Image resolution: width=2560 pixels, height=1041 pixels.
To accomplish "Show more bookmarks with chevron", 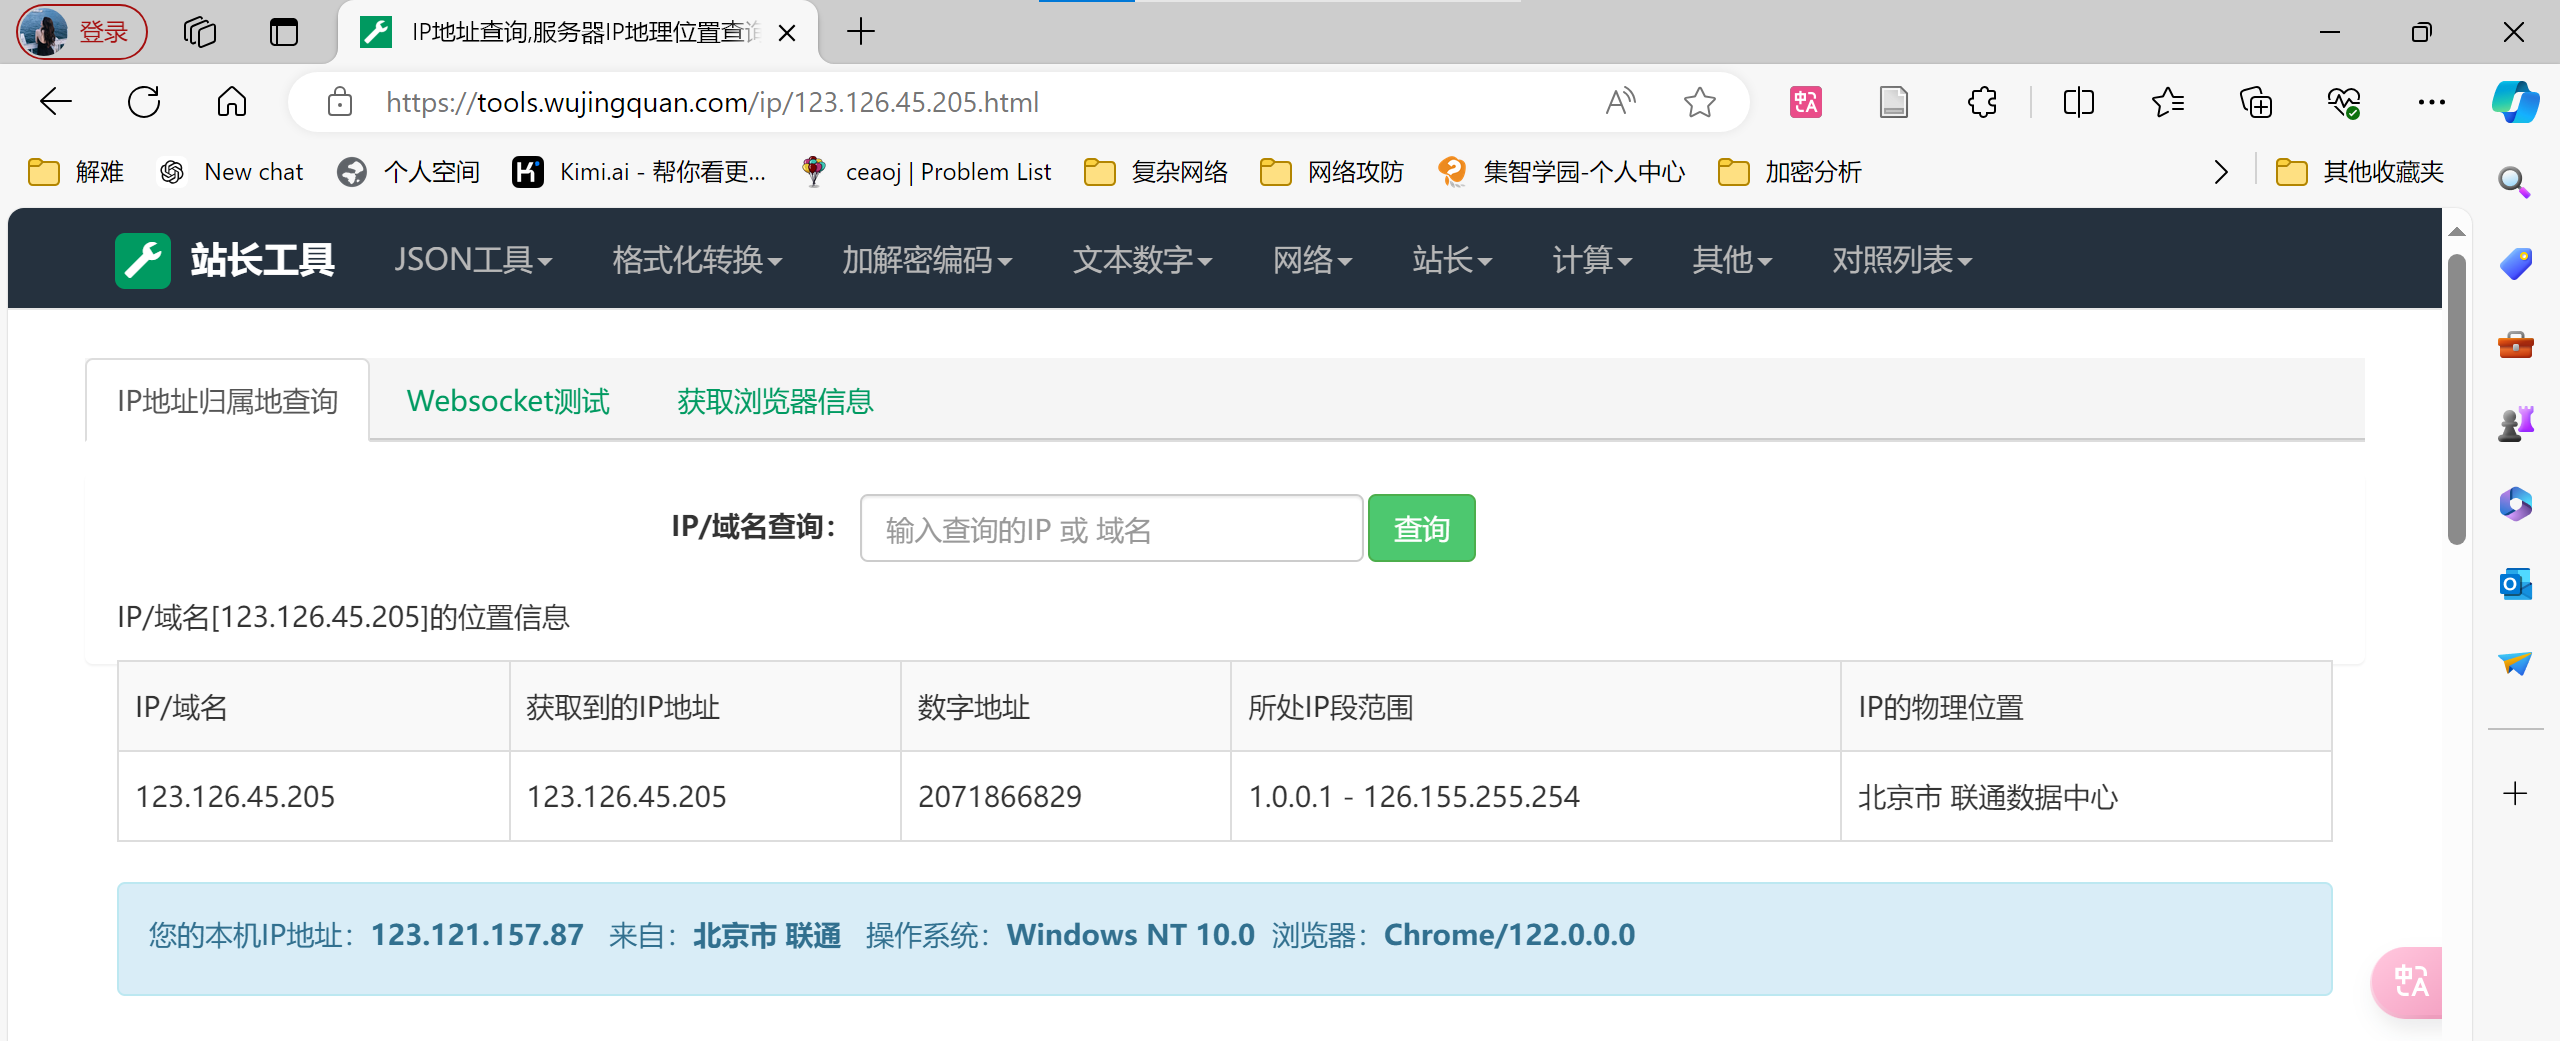I will [x=2221, y=172].
